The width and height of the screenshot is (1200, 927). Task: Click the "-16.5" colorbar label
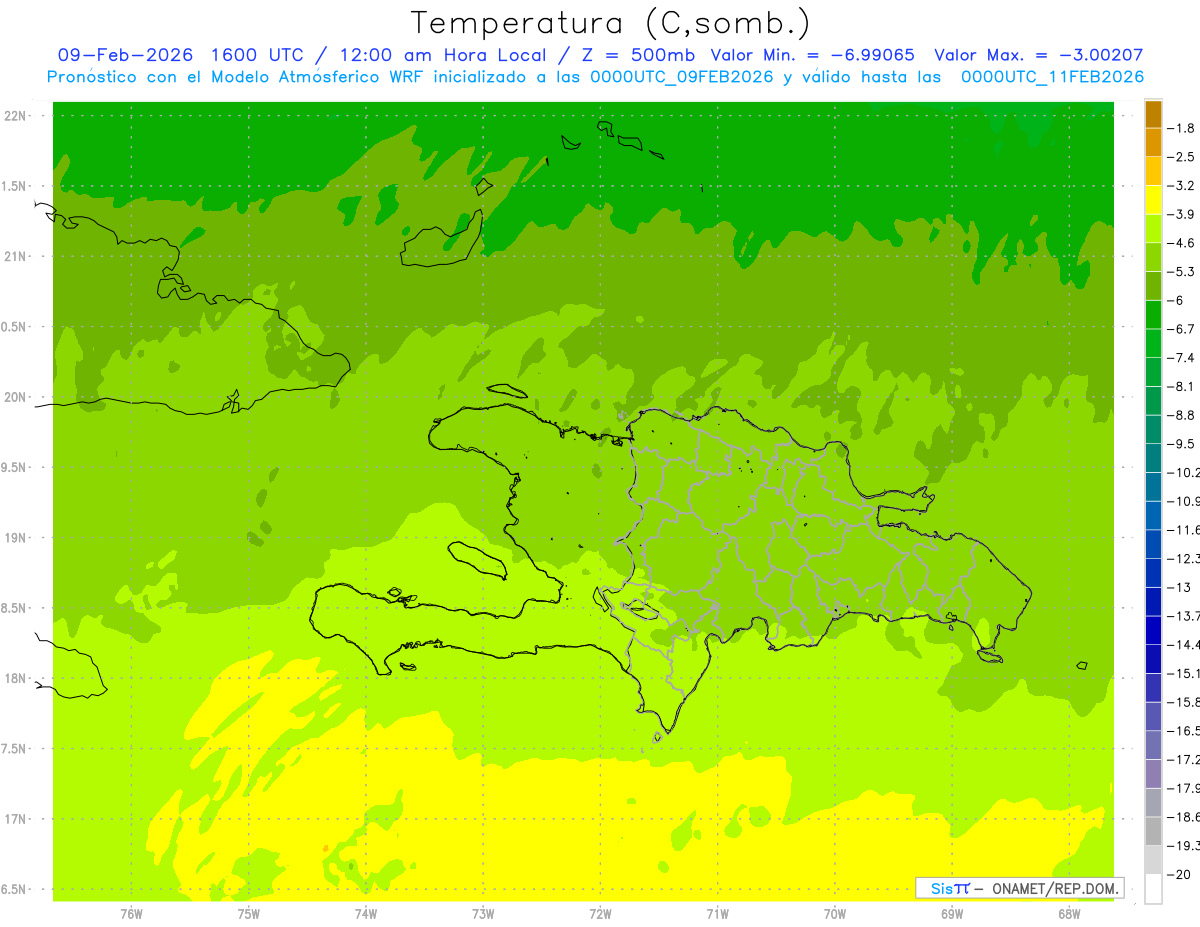point(1185,731)
